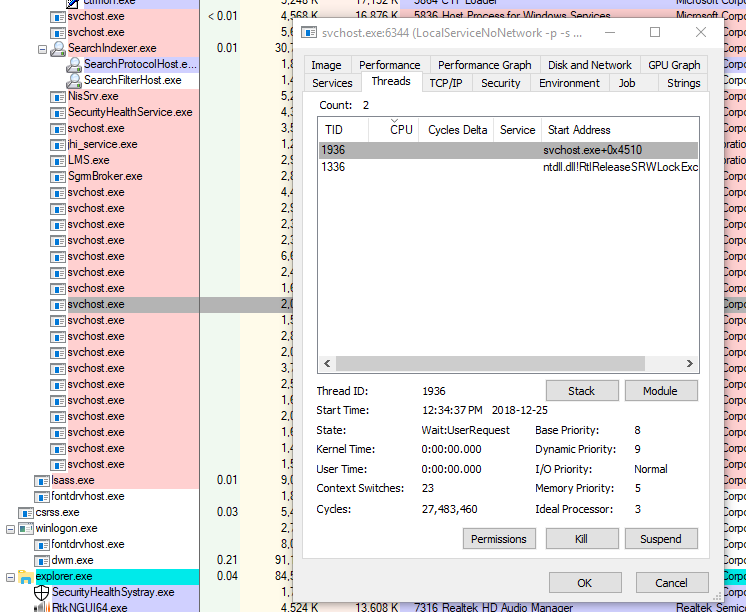This screenshot has width=746, height=612.
Task: Select the dwm.exe process name
Action: (x=72, y=560)
